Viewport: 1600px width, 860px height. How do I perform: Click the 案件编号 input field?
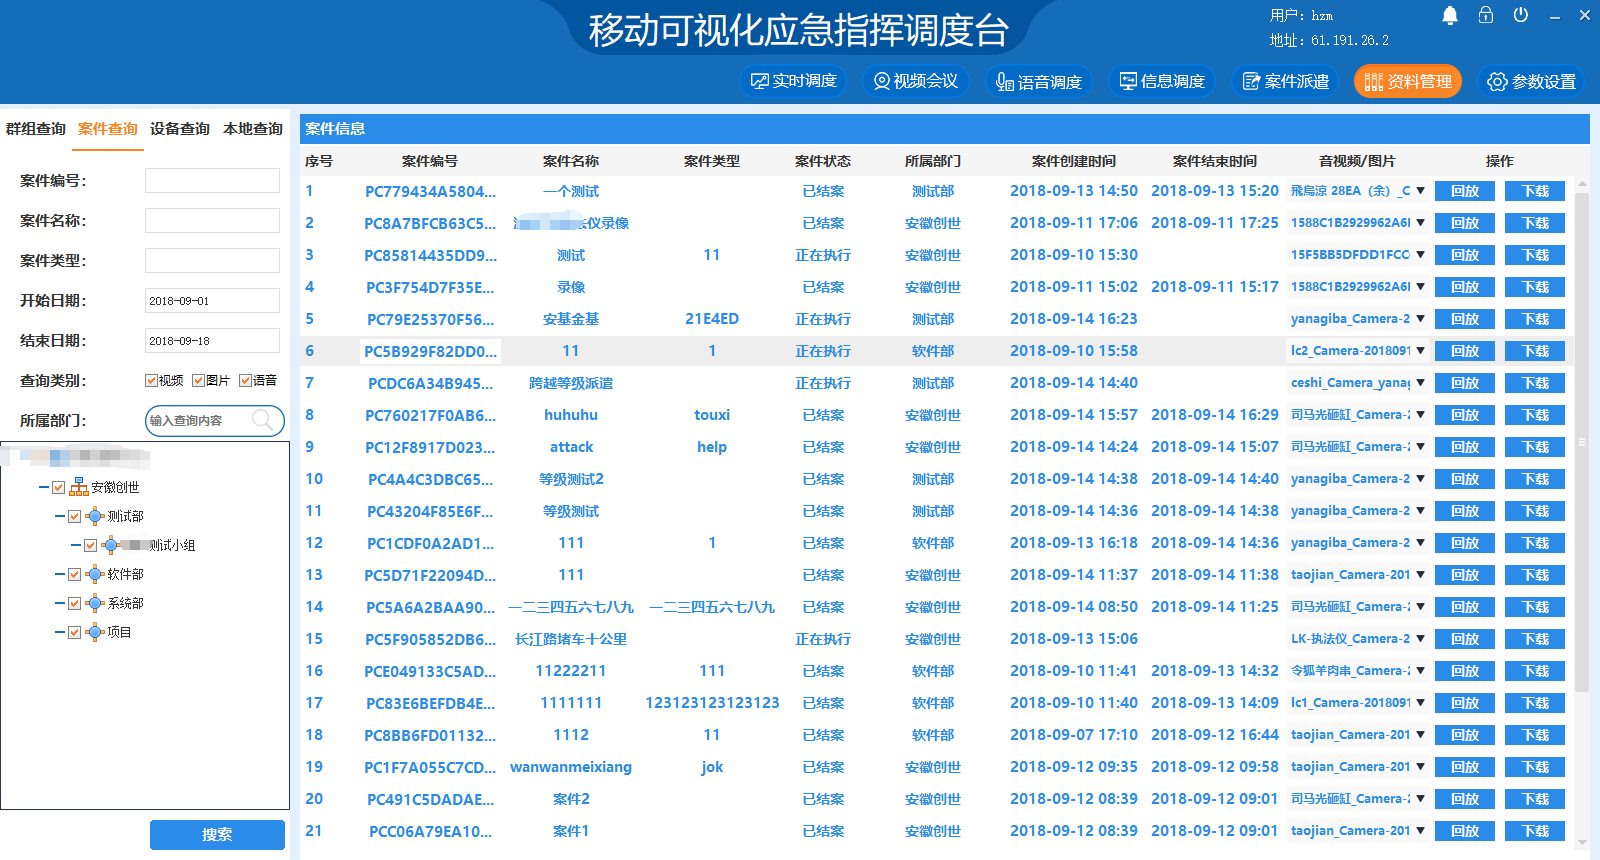point(212,180)
